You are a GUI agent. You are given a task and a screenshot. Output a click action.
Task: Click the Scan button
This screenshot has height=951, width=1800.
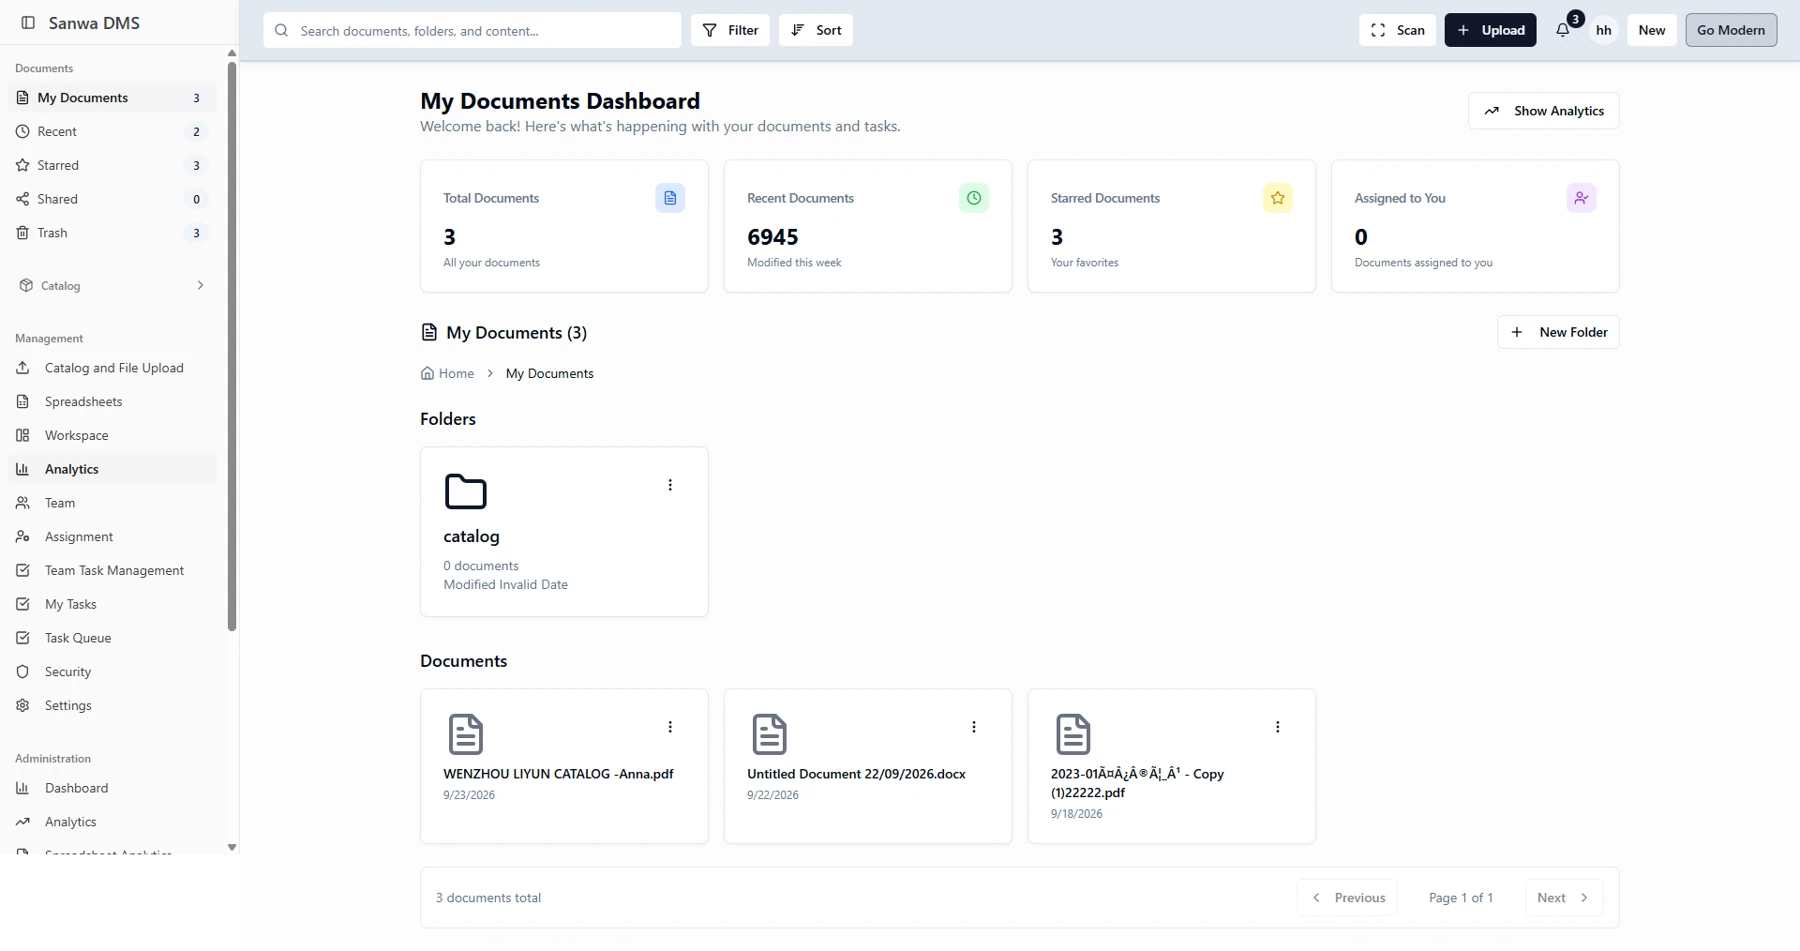[x=1397, y=30]
